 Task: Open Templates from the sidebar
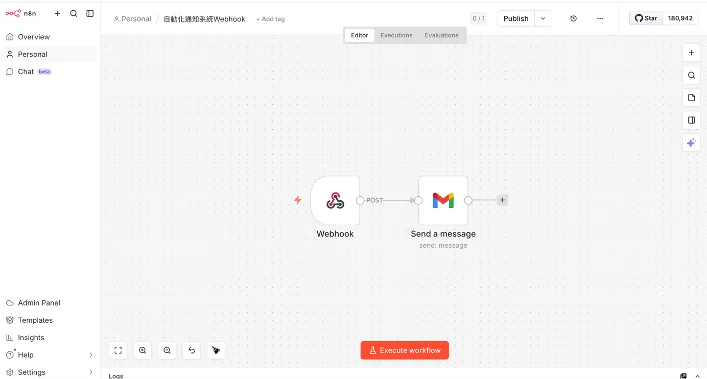[50, 320]
